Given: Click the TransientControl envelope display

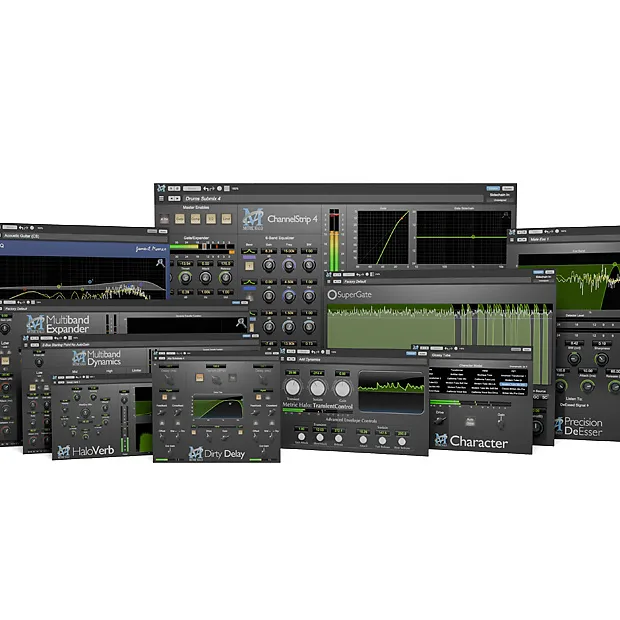Looking at the screenshot, I should click(x=391, y=392).
